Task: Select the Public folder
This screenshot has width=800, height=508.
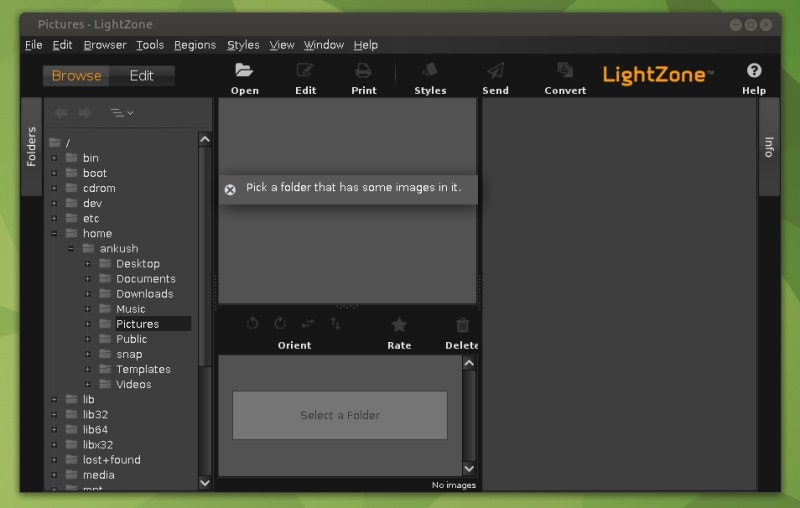Action: (132, 339)
